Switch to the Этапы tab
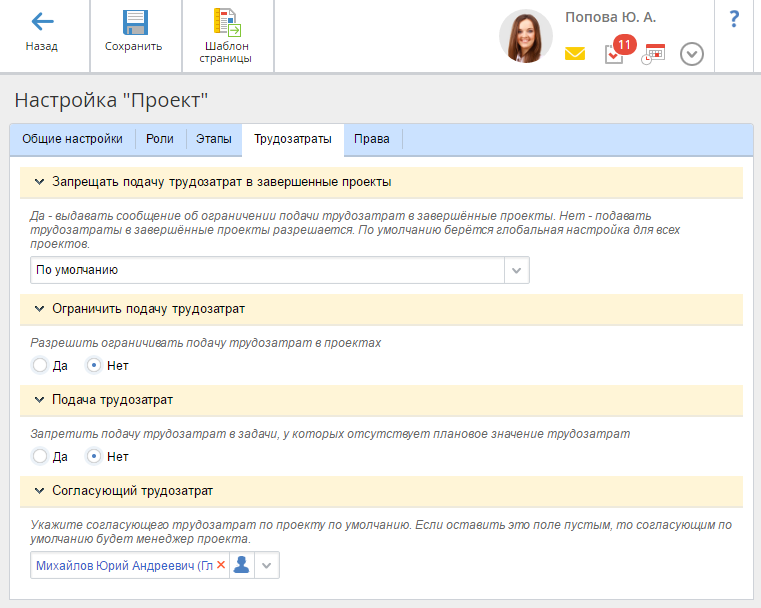The height and width of the screenshot is (608, 761). [213, 139]
